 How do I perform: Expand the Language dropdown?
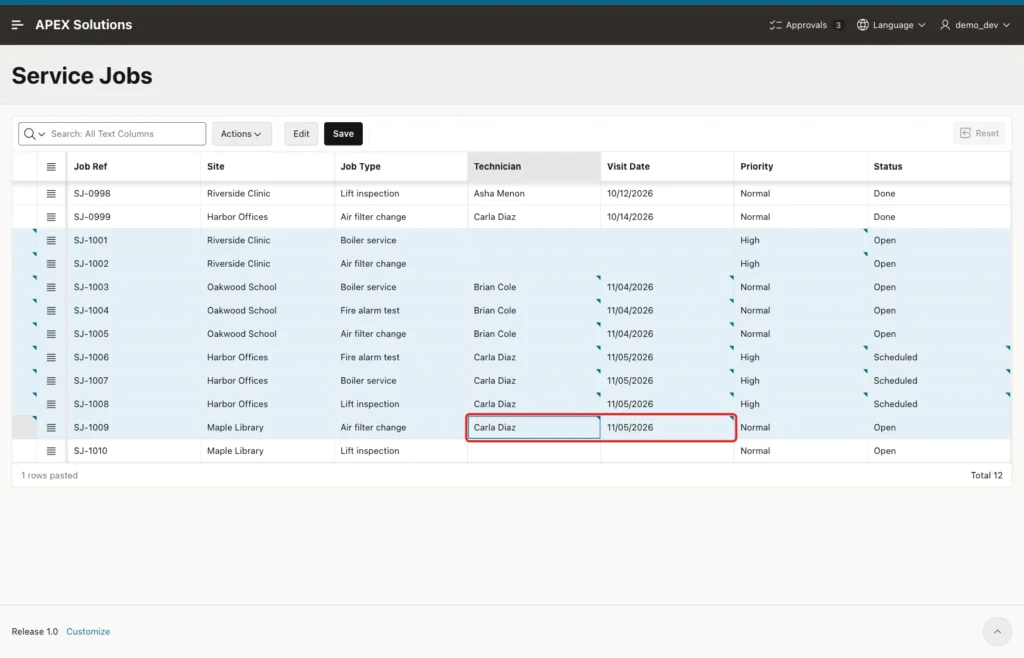(x=891, y=25)
